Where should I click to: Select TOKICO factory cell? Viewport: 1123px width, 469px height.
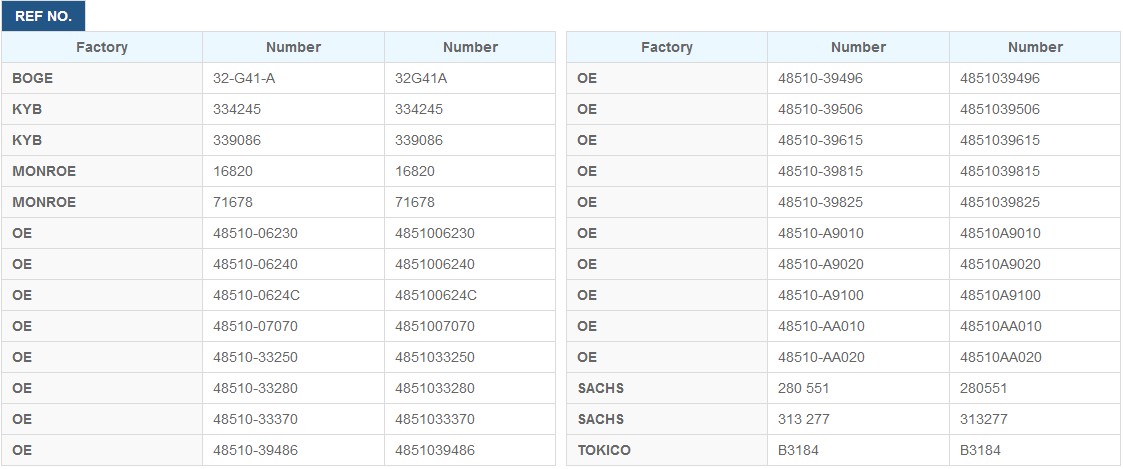coord(667,450)
